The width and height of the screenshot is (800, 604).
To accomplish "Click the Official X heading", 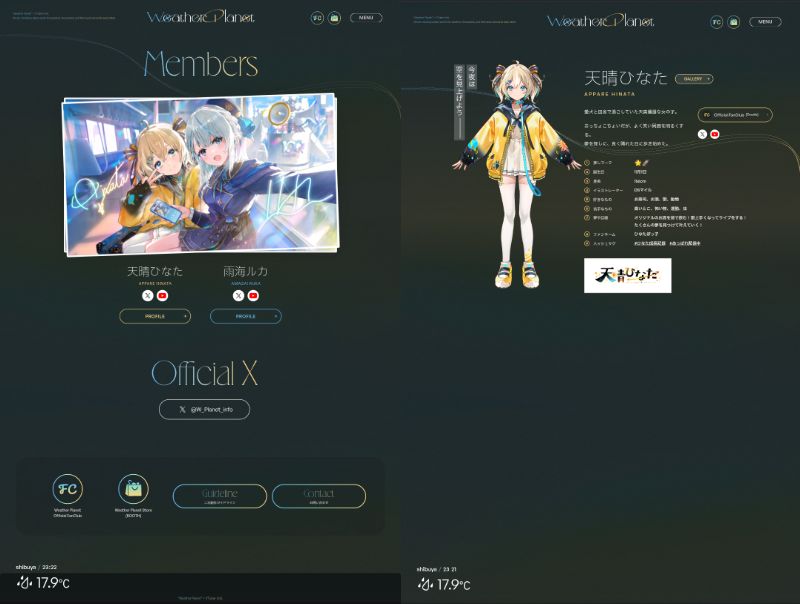I will pos(205,373).
